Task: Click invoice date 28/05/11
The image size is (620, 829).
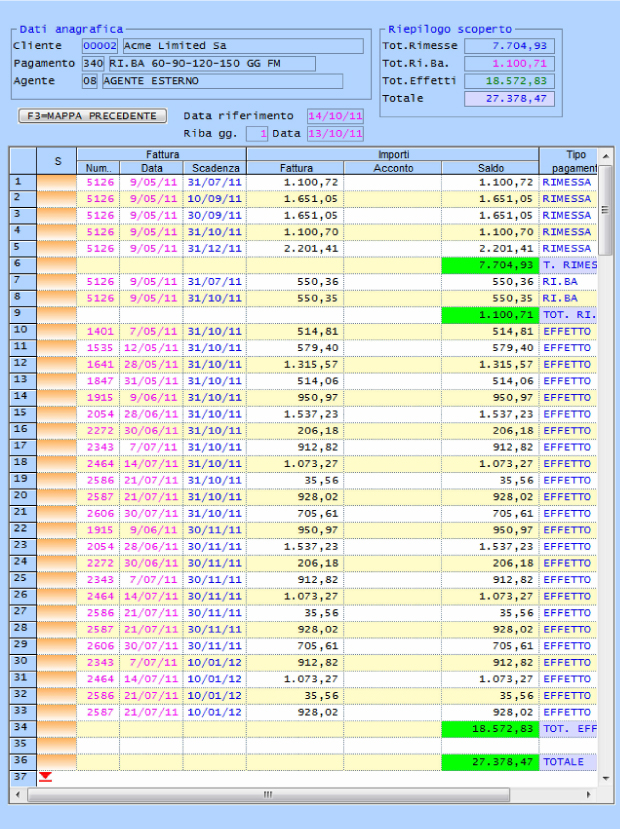Action: click(151, 364)
